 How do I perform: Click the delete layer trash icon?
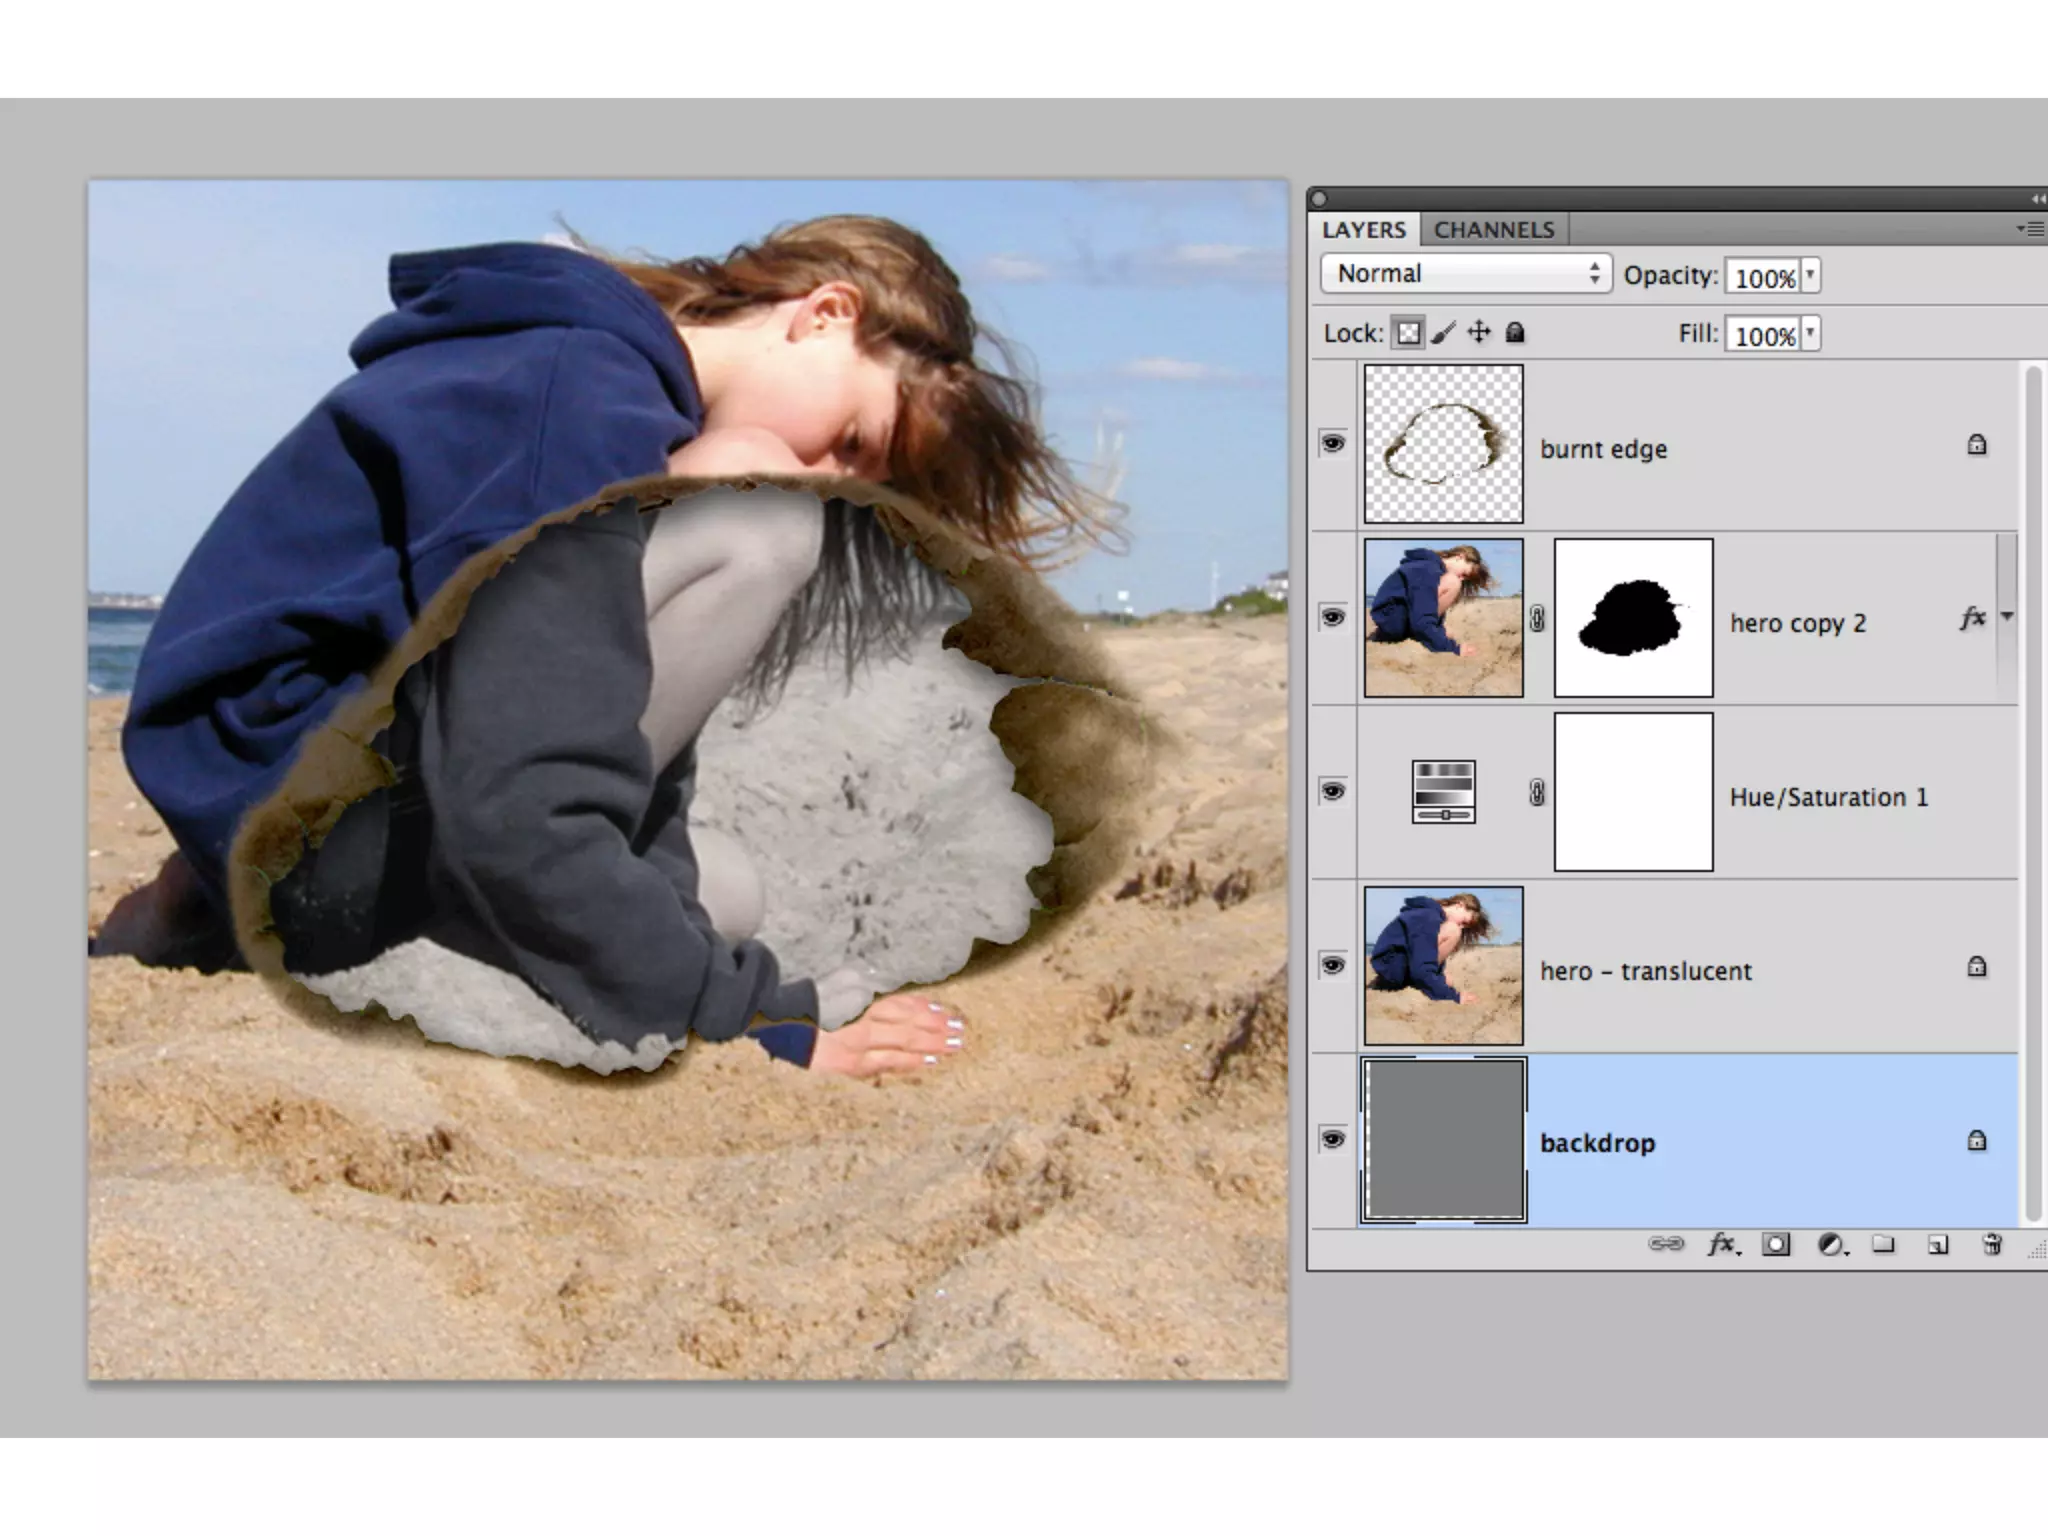[x=1991, y=1244]
